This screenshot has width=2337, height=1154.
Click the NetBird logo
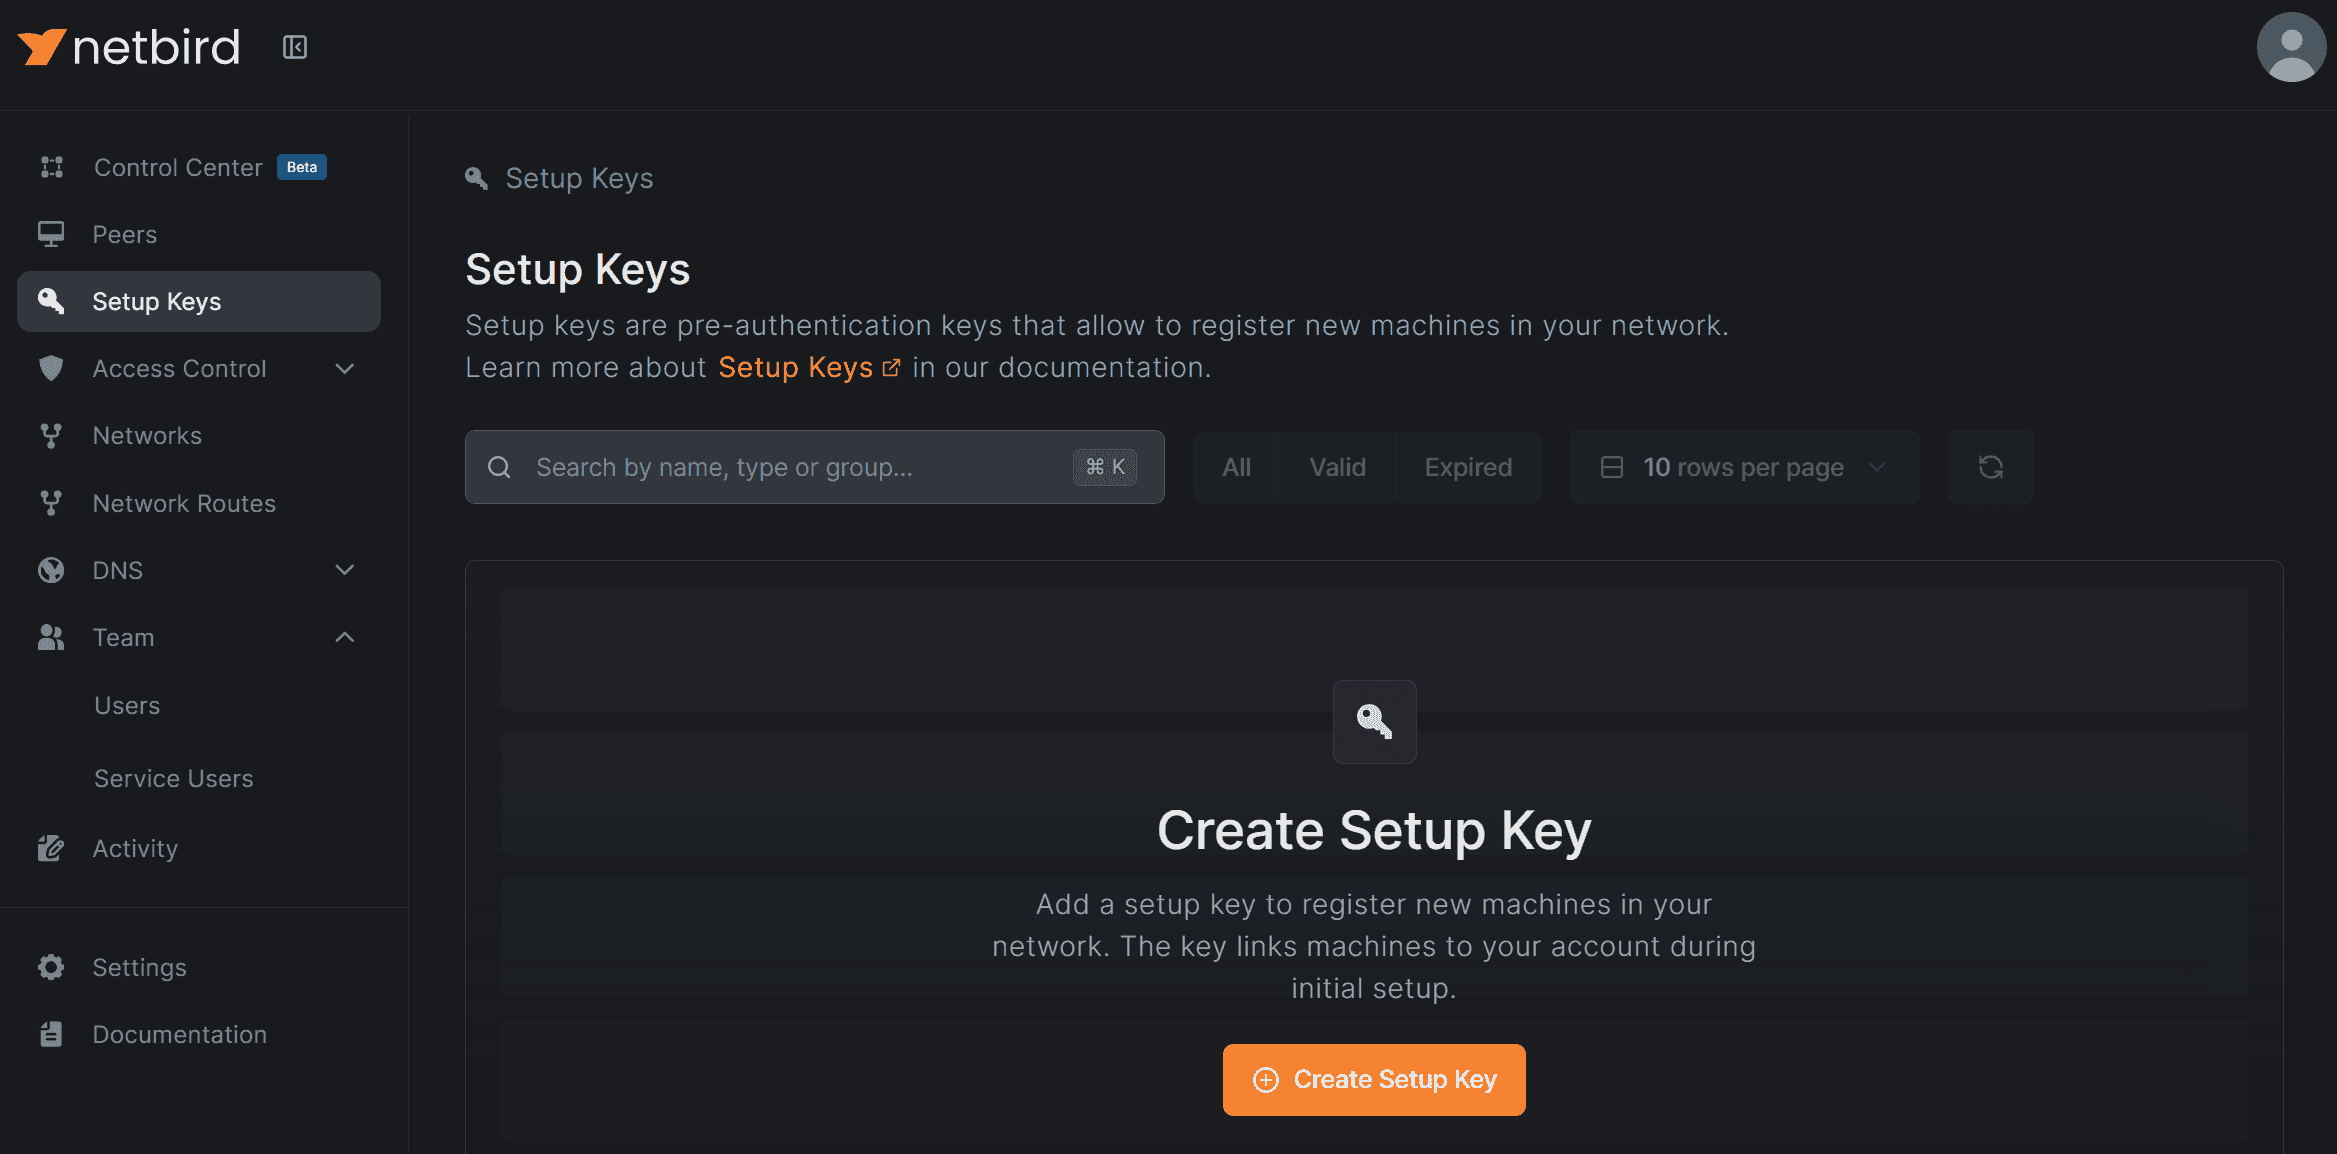tap(130, 47)
